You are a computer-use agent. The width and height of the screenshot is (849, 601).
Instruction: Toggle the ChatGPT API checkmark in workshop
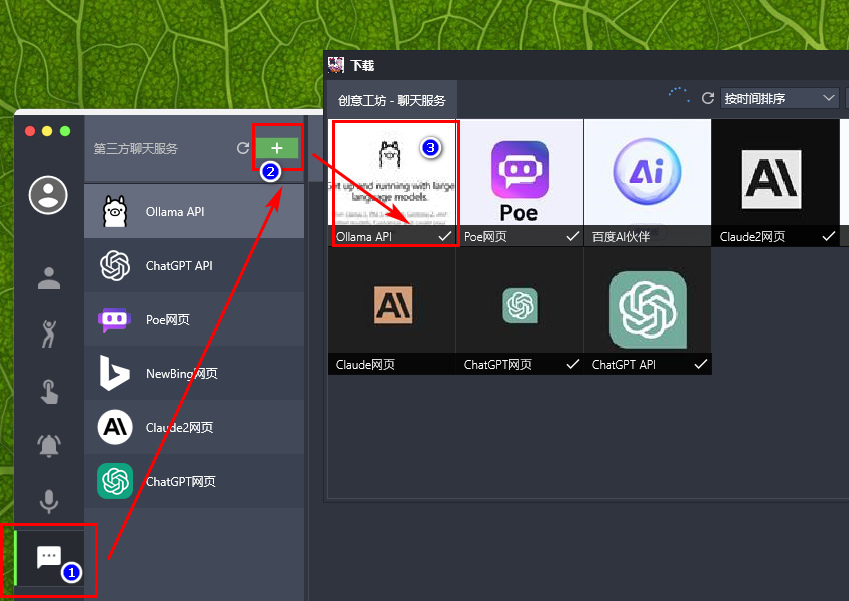click(701, 364)
